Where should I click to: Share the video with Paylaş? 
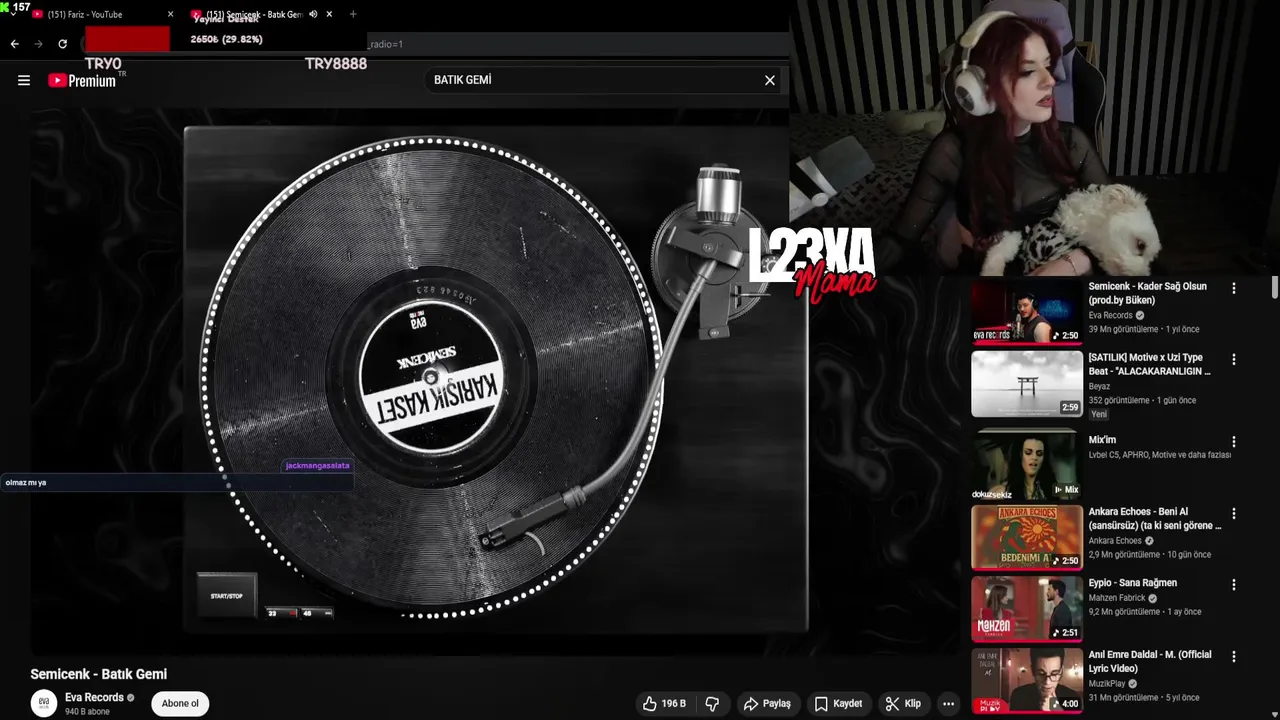767,704
